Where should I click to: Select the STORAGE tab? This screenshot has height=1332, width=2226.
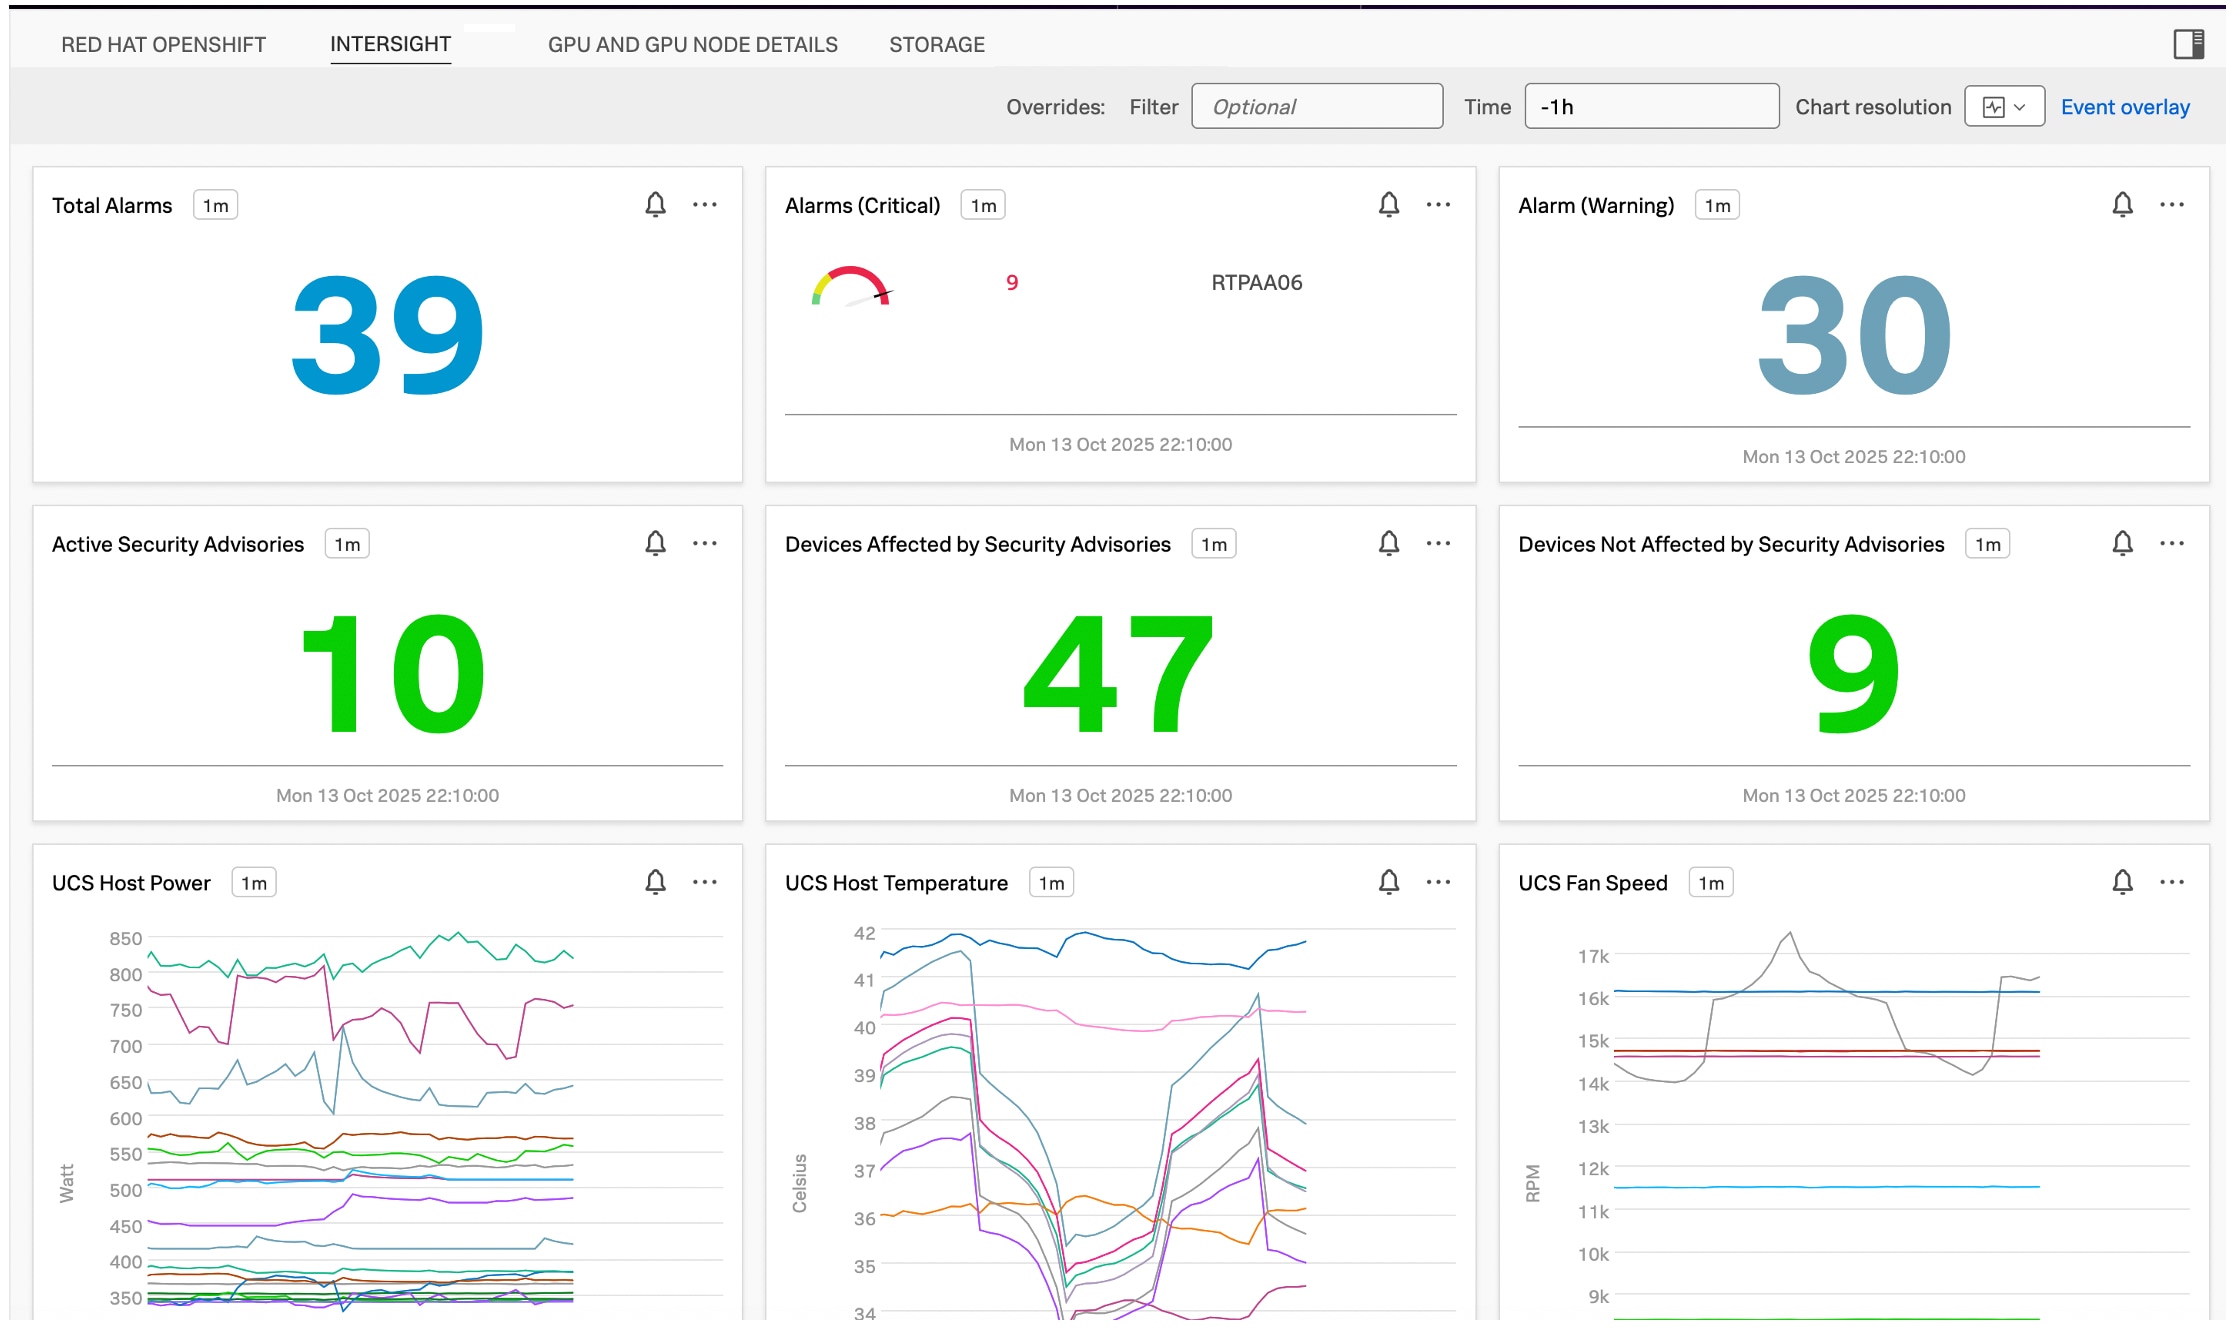tap(936, 45)
